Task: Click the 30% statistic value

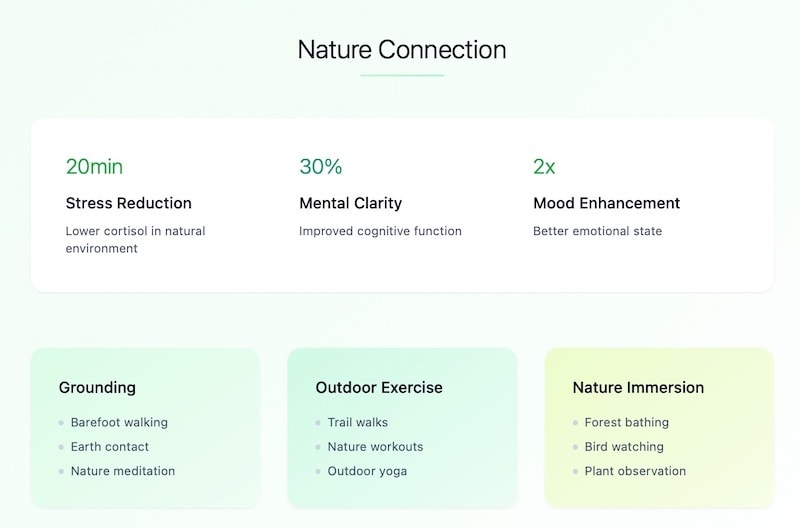Action: pyautogui.click(x=321, y=167)
